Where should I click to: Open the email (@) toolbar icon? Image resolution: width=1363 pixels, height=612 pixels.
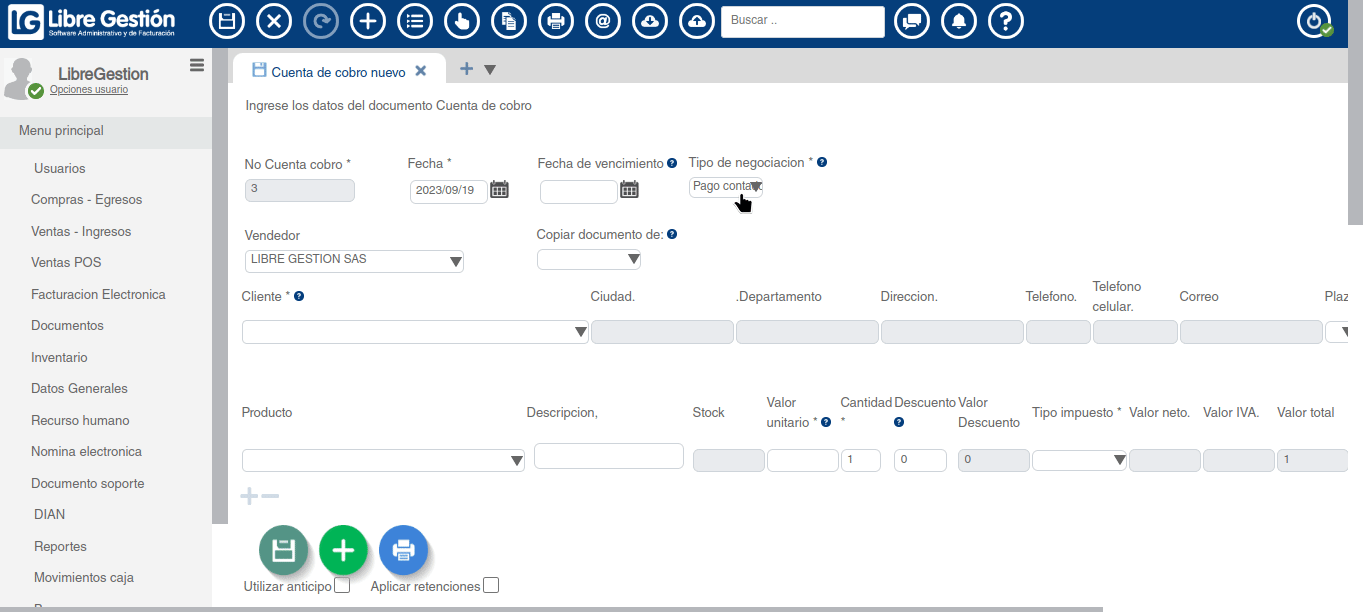[x=602, y=20]
